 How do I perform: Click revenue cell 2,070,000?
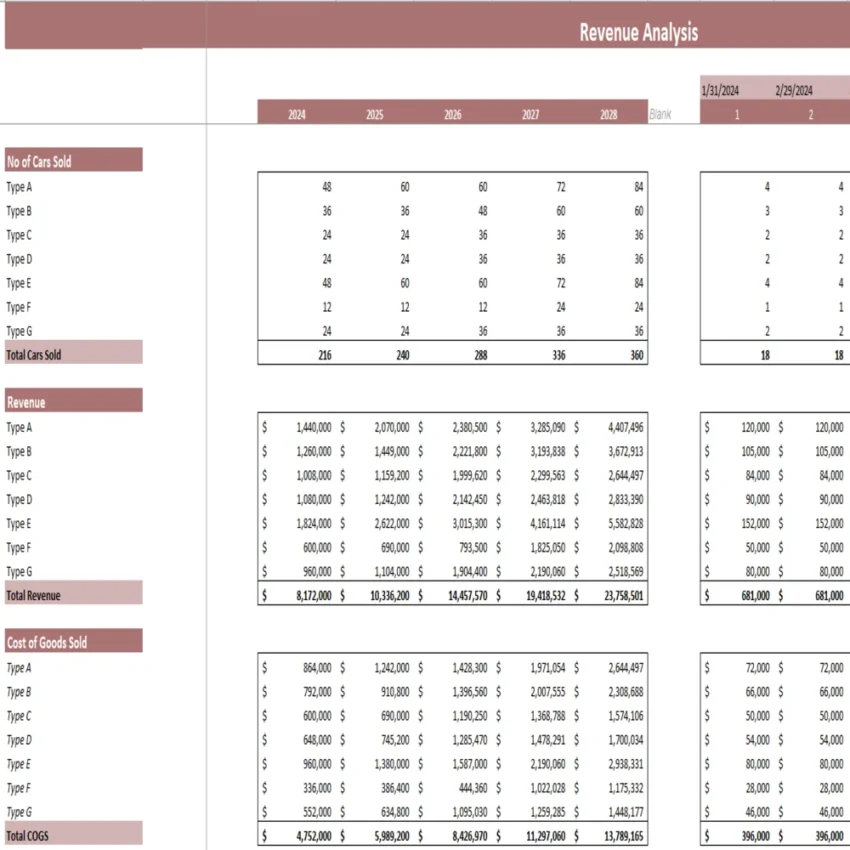(x=392, y=428)
